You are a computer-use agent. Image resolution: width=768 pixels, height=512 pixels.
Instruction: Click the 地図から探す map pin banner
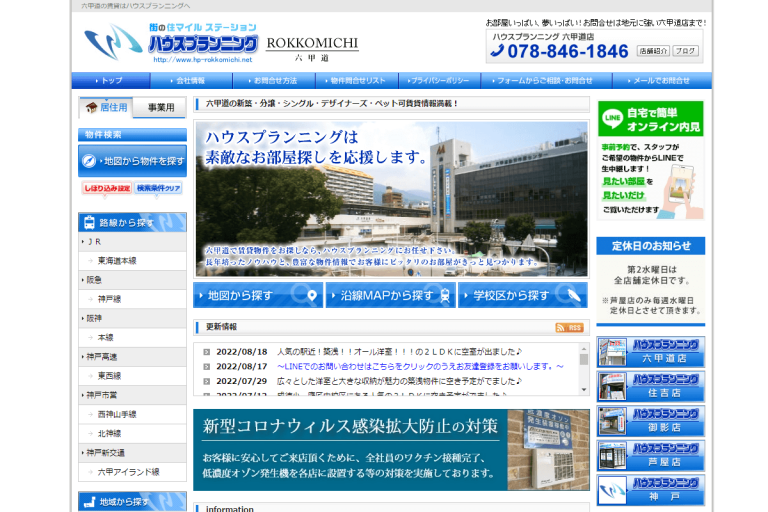258,295
